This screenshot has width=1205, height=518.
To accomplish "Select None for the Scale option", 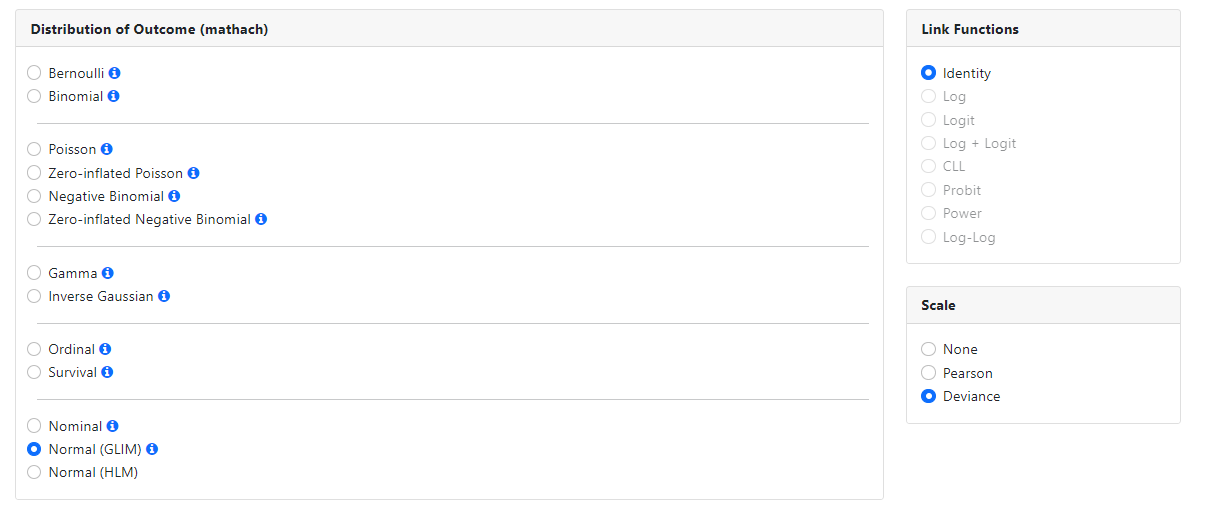I will 929,349.
